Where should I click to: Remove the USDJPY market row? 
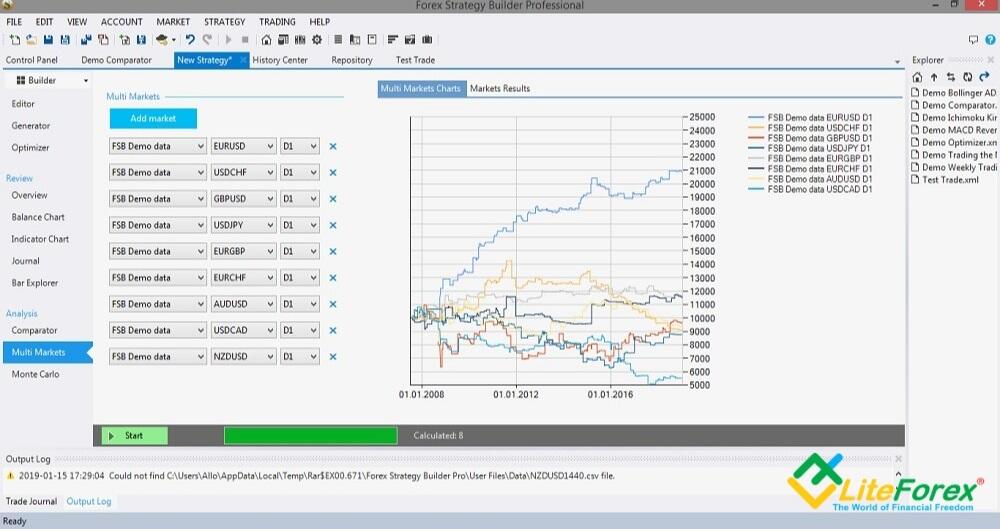tap(333, 225)
